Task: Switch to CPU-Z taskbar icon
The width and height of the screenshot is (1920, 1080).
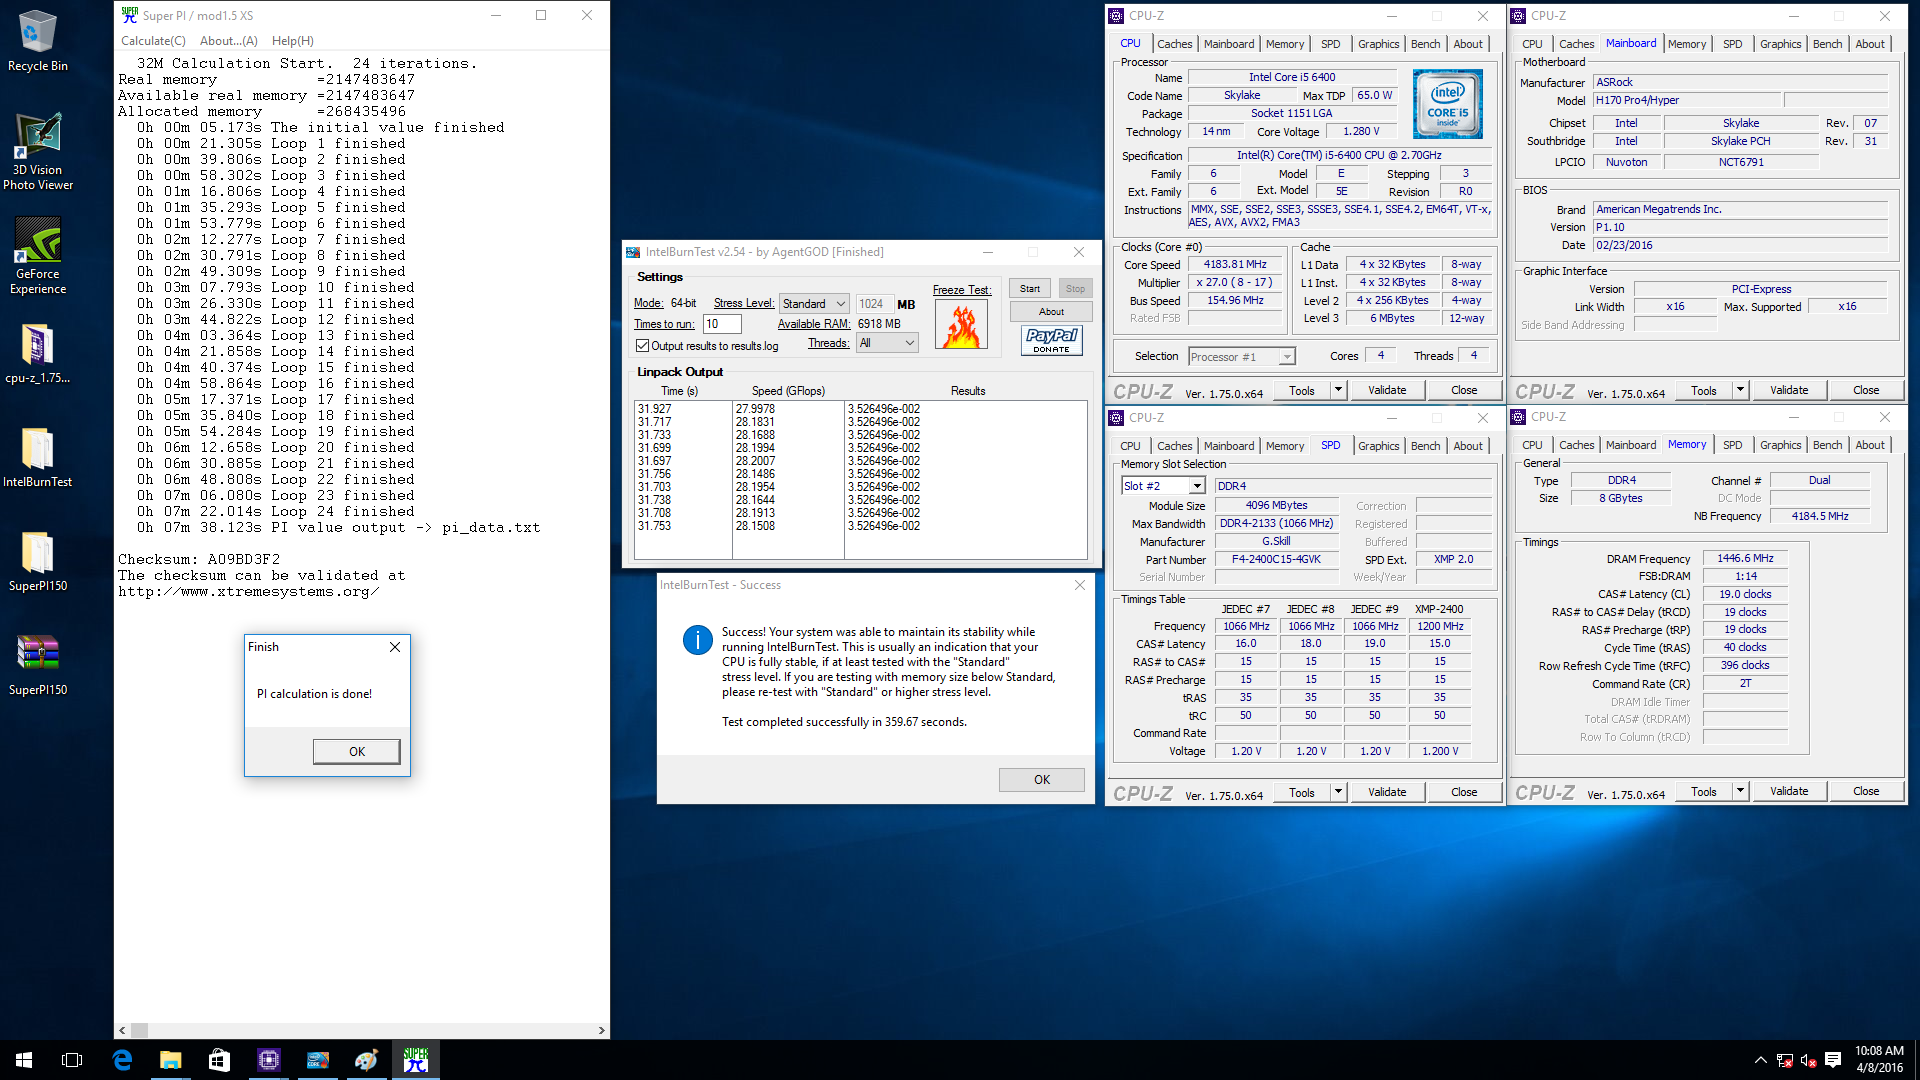Action: [x=268, y=1060]
